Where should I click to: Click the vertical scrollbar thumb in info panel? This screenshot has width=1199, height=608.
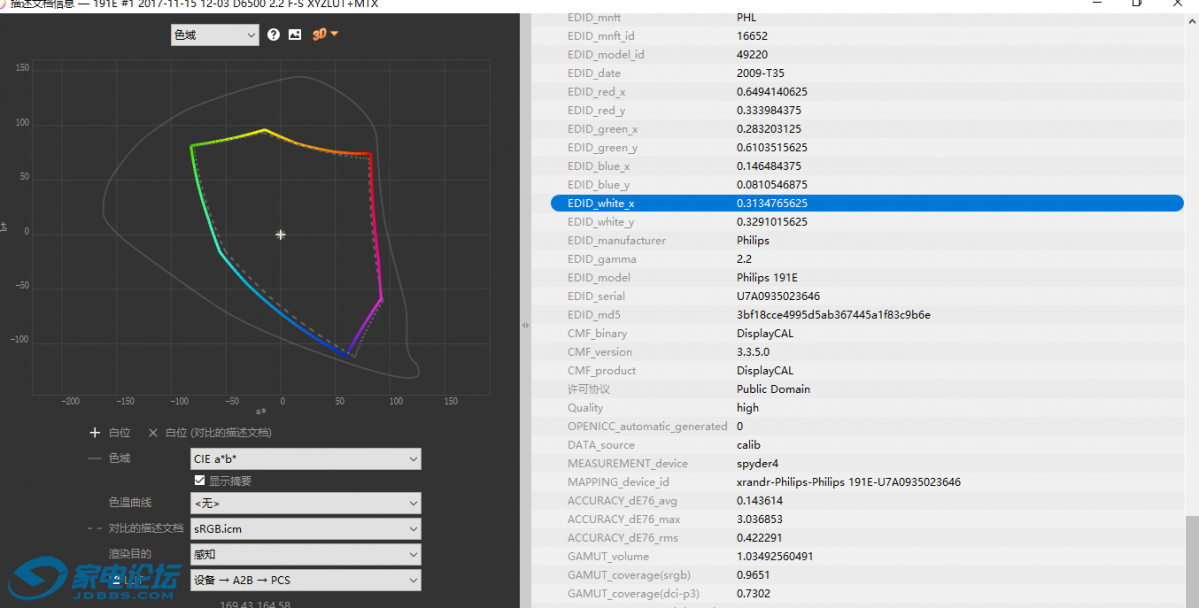tap(1191, 560)
